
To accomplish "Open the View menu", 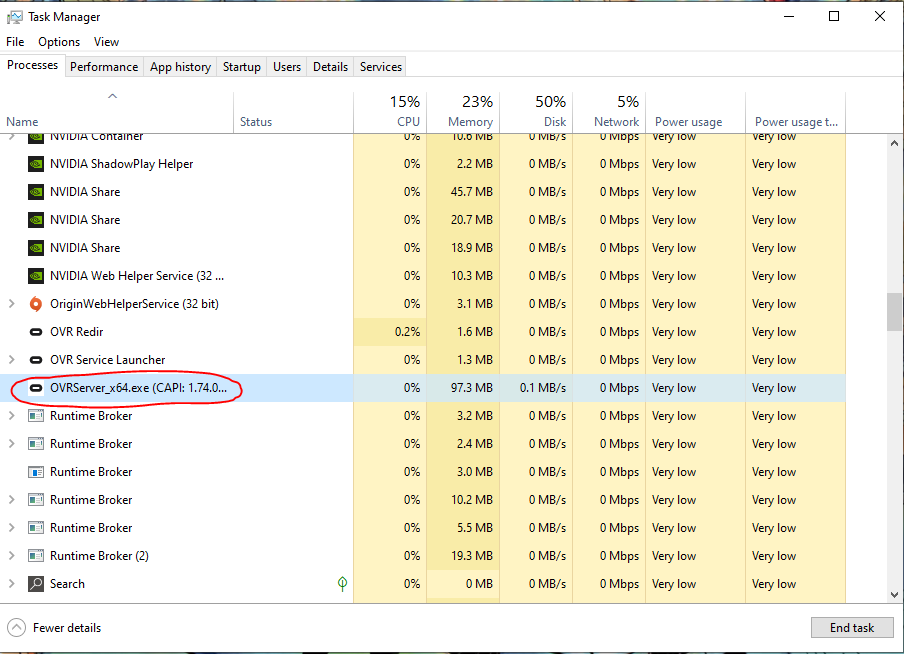I will [x=106, y=42].
